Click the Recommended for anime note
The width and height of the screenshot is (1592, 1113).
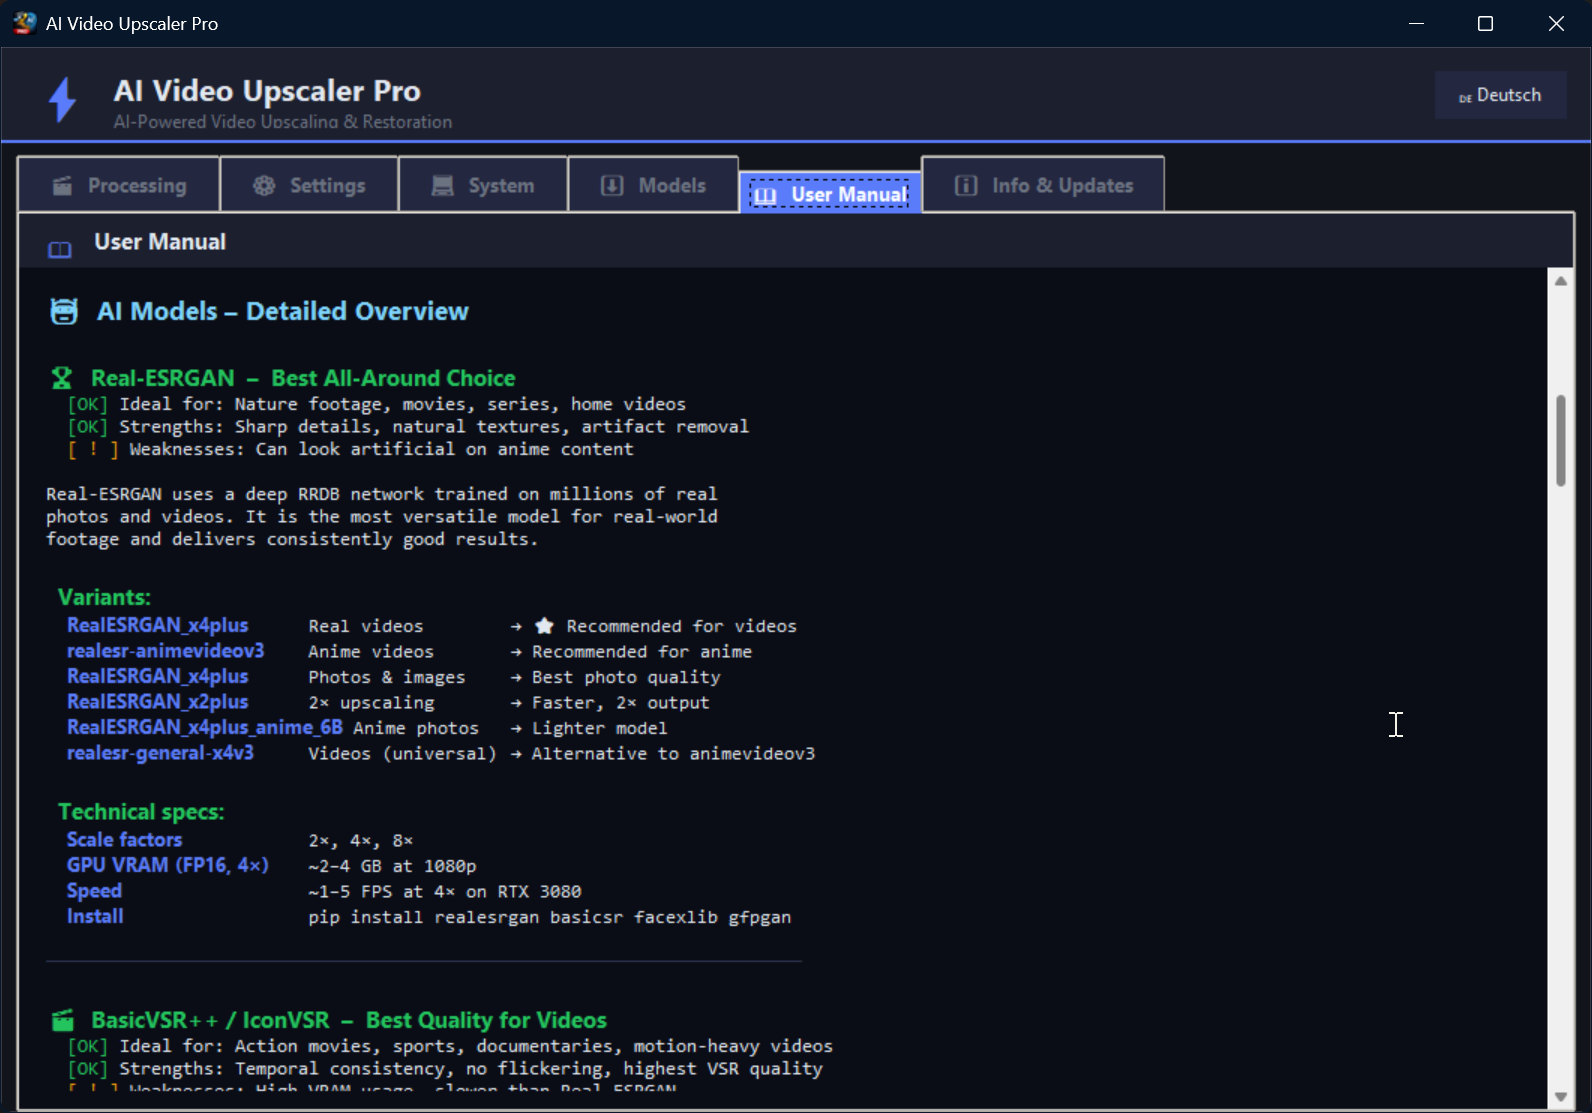641,651
